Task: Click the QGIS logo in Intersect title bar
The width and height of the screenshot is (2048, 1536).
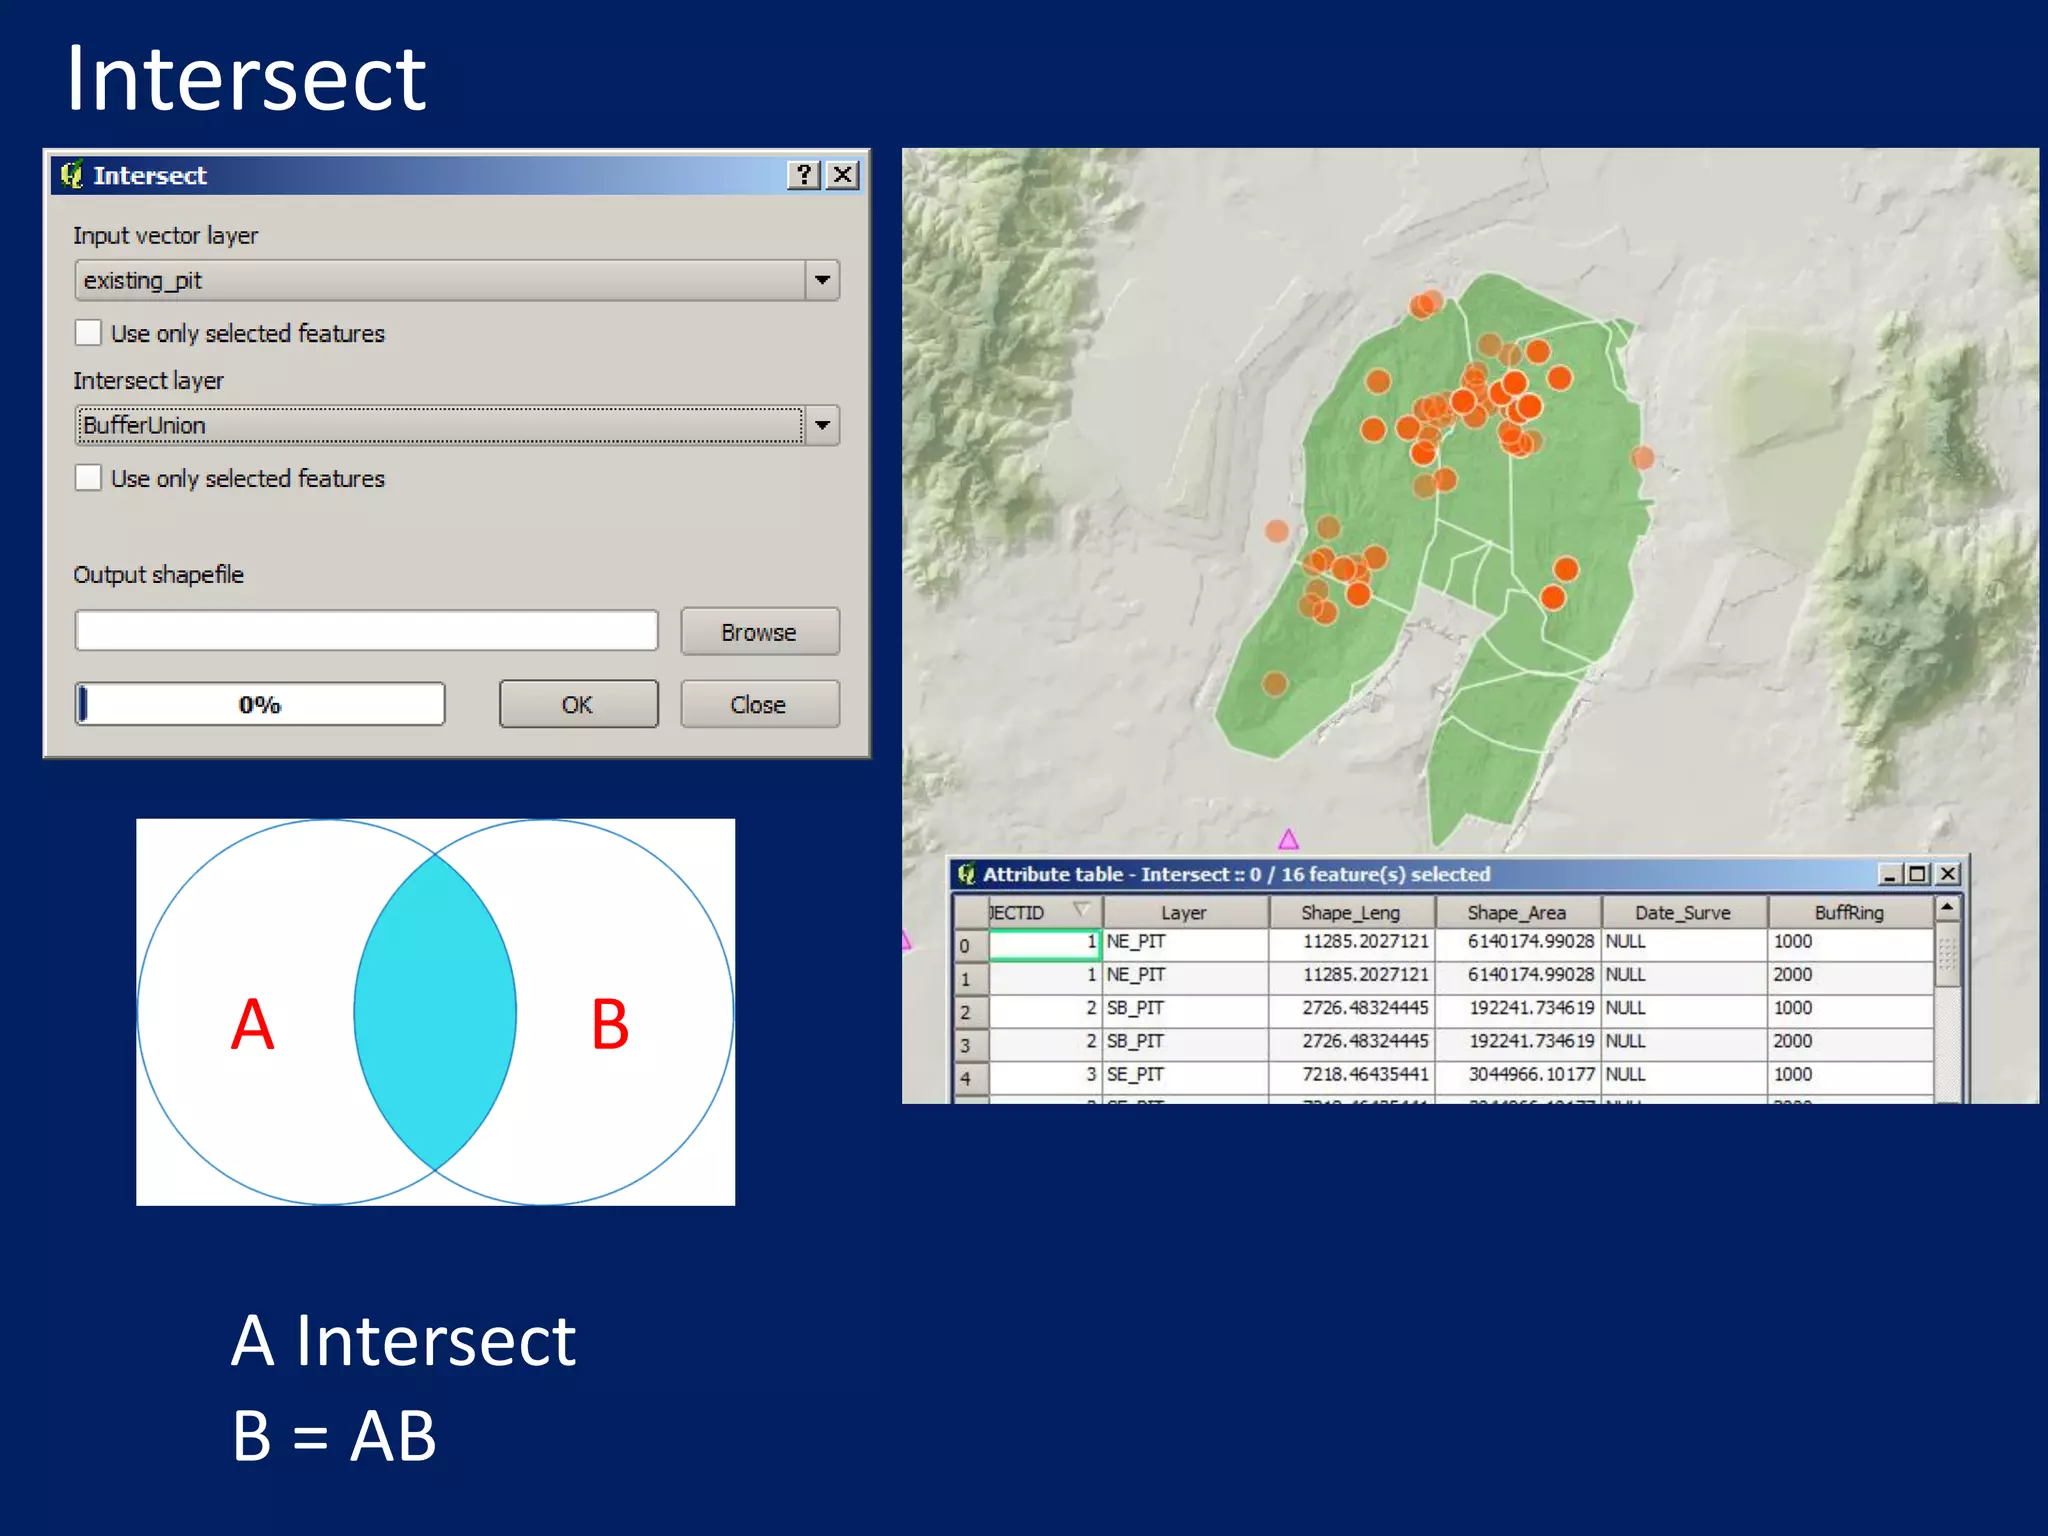Action: (x=71, y=175)
